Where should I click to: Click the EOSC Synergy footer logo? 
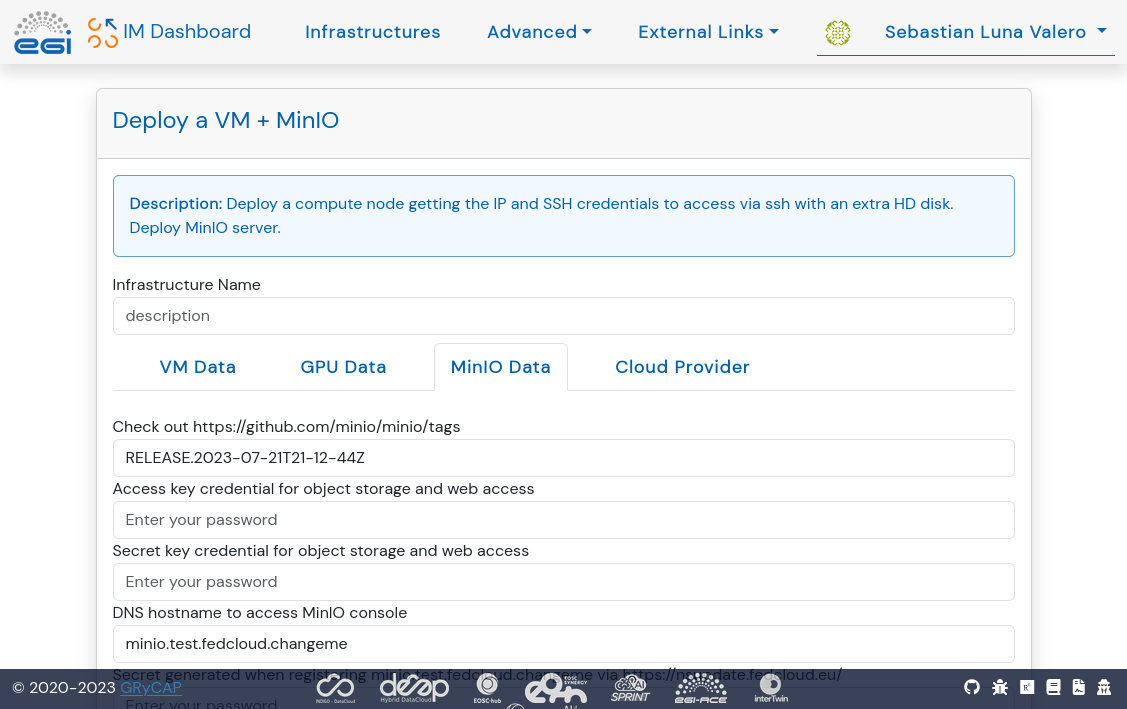(556, 690)
